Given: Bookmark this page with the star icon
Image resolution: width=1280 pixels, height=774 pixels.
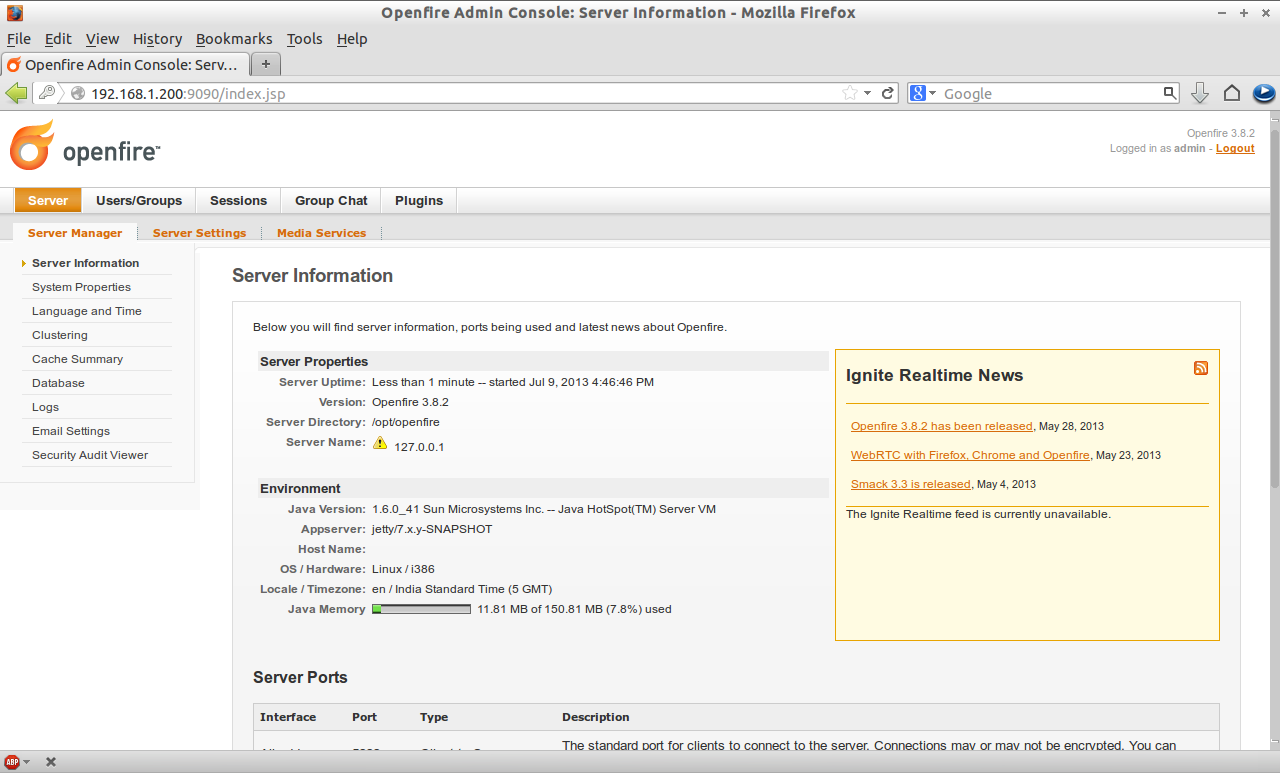Looking at the screenshot, I should (850, 93).
